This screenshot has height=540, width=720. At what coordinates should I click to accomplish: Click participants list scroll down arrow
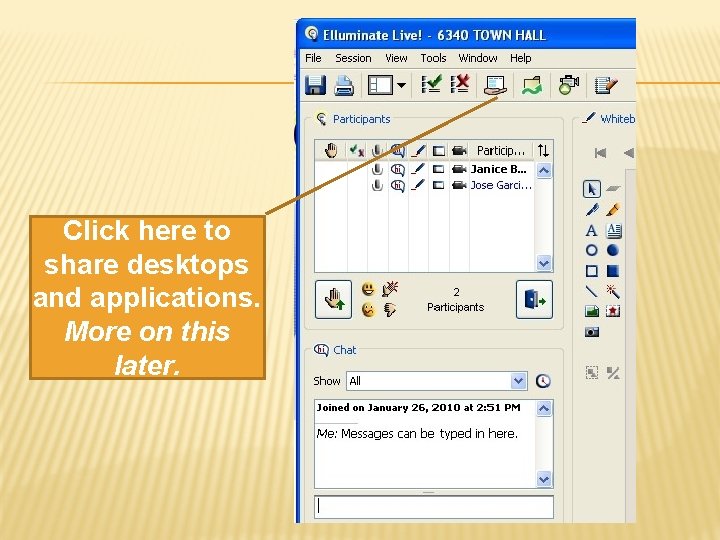[x=544, y=263]
